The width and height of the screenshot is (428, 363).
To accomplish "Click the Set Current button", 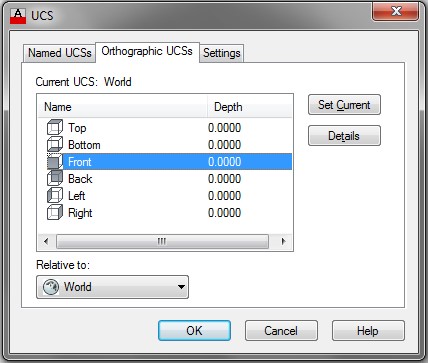I will coord(344,105).
